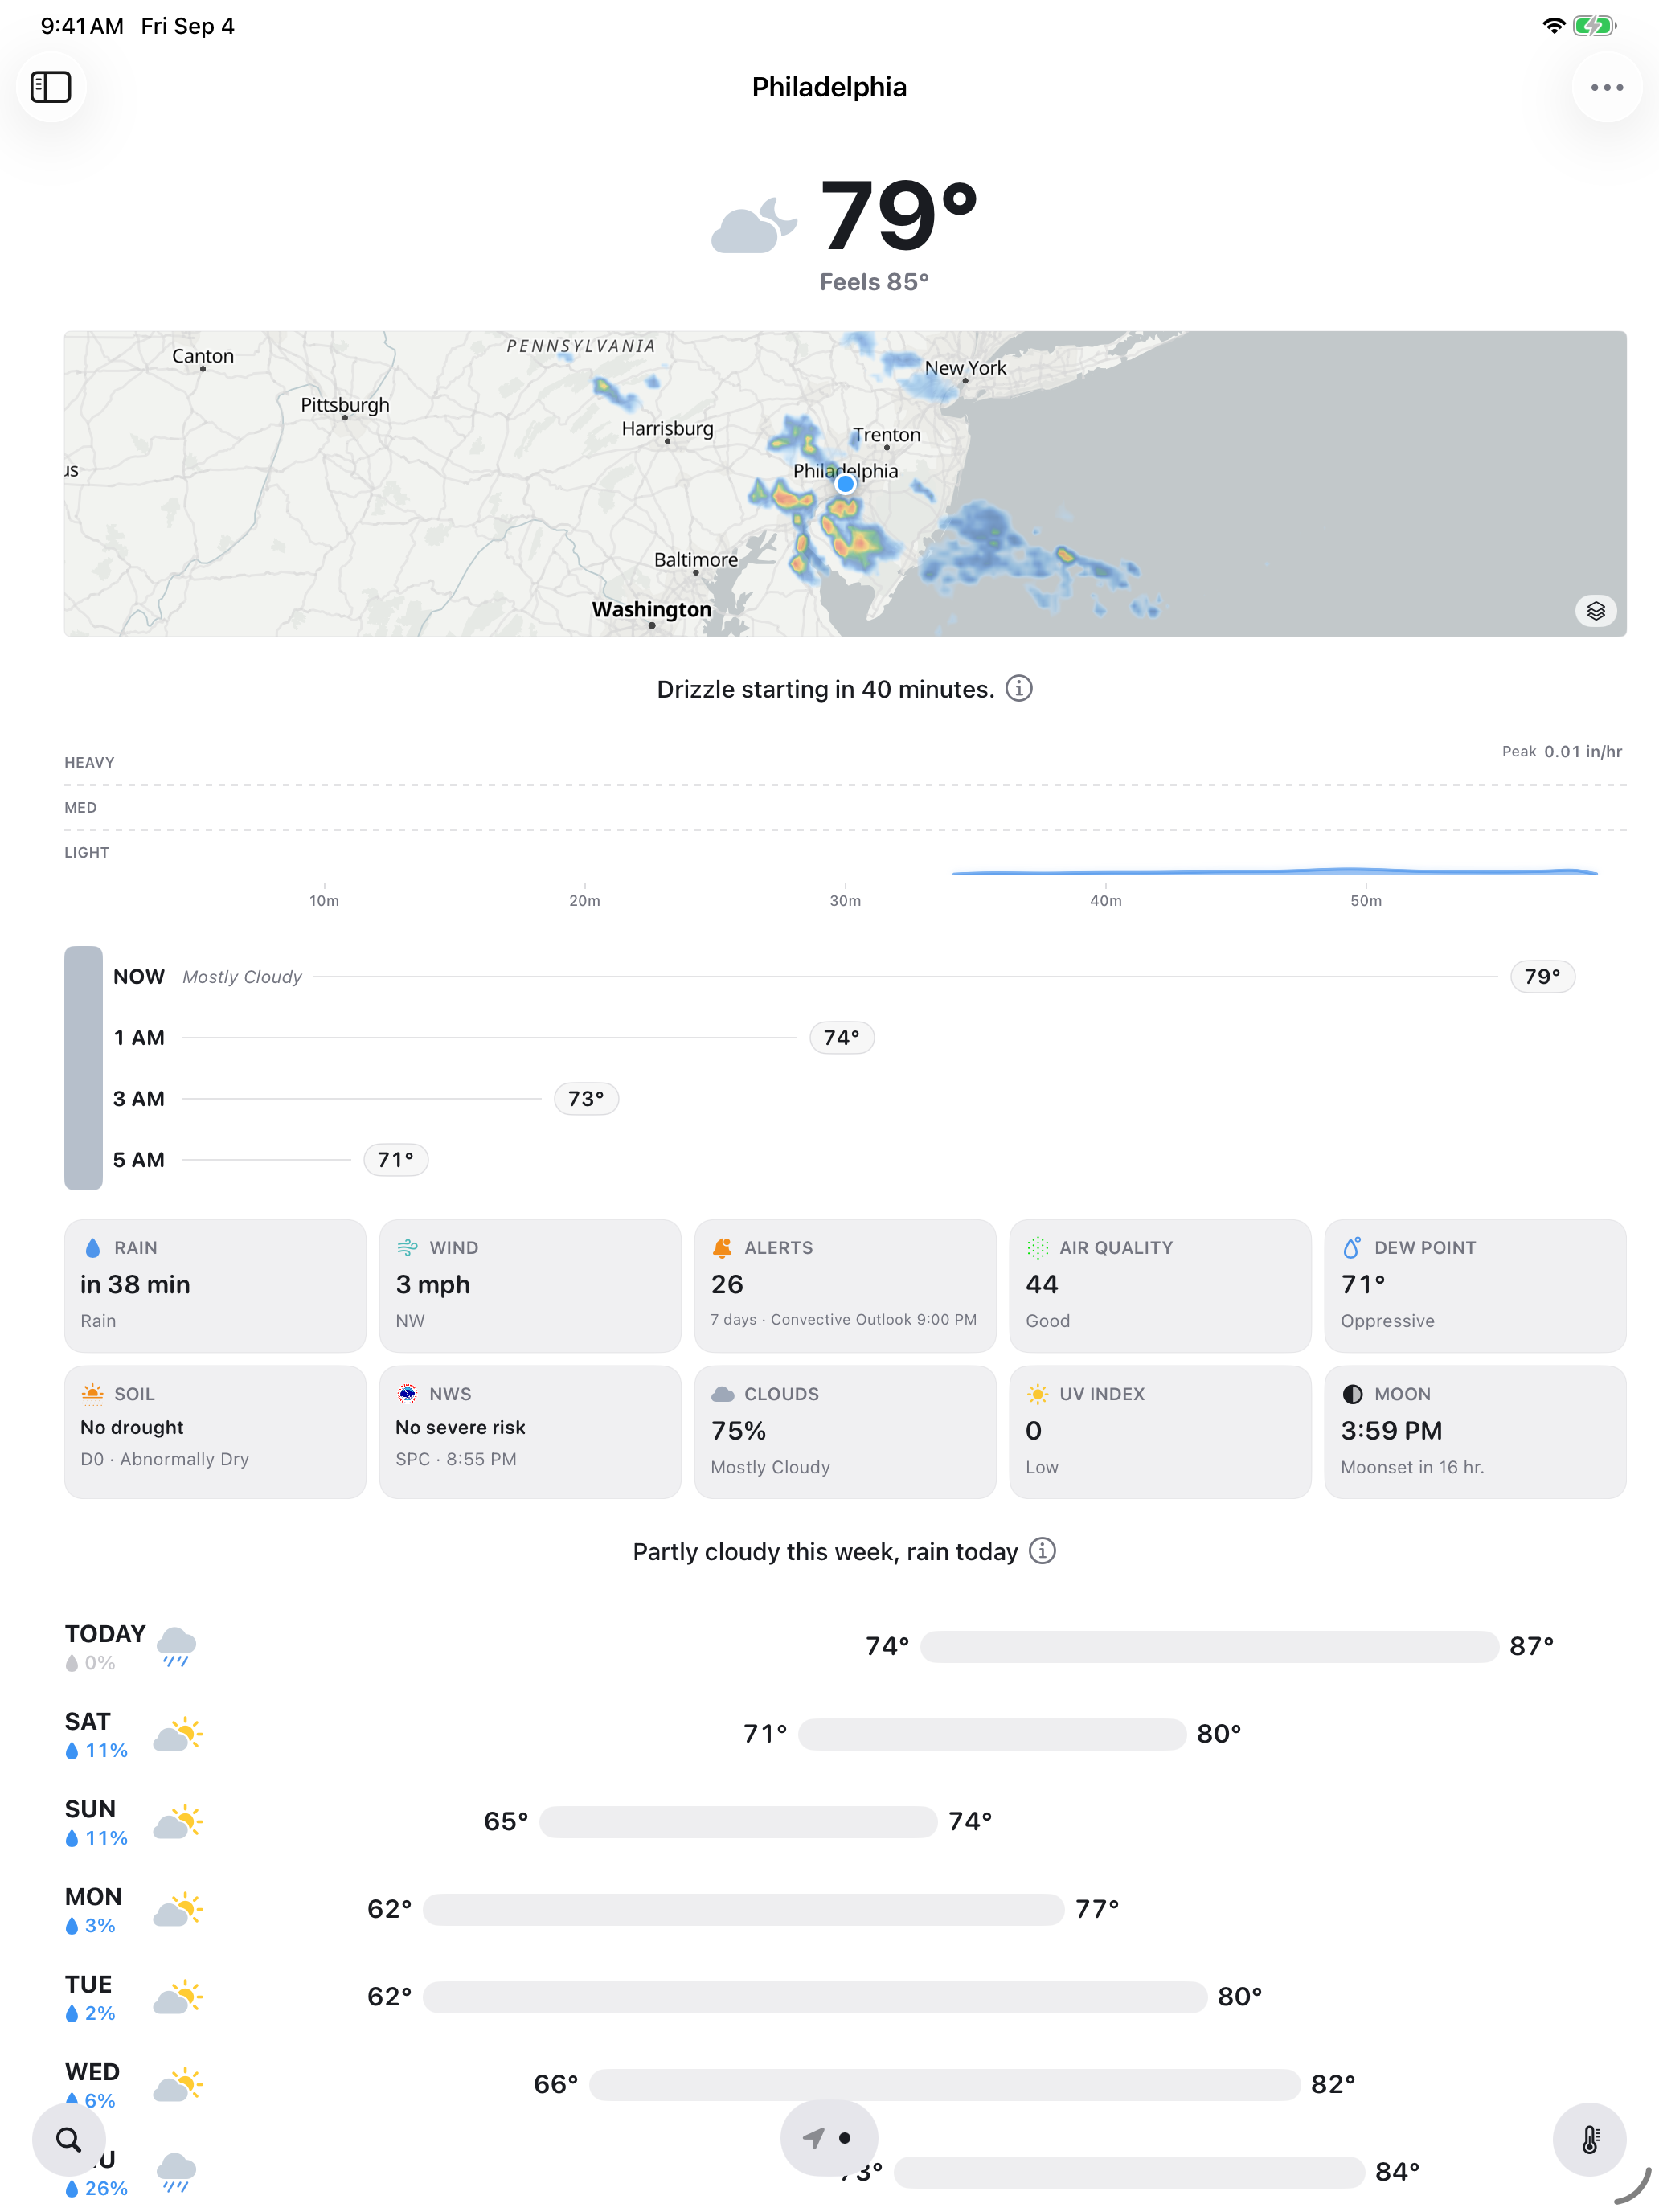Screen dimensions: 1659x2212
Task: Tap the TODAY 74° to 87° temperature bar
Action: 1208,1646
